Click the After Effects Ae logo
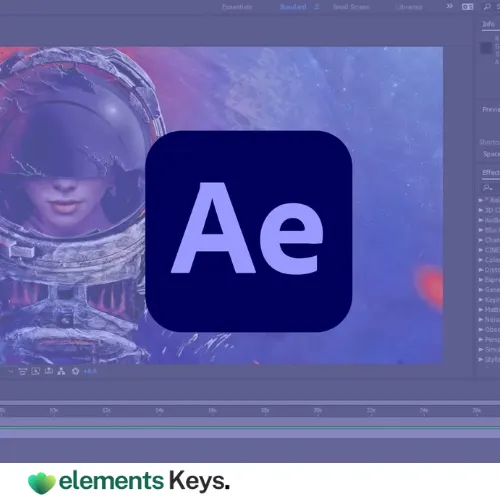This screenshot has height=500, width=500. 249,231
